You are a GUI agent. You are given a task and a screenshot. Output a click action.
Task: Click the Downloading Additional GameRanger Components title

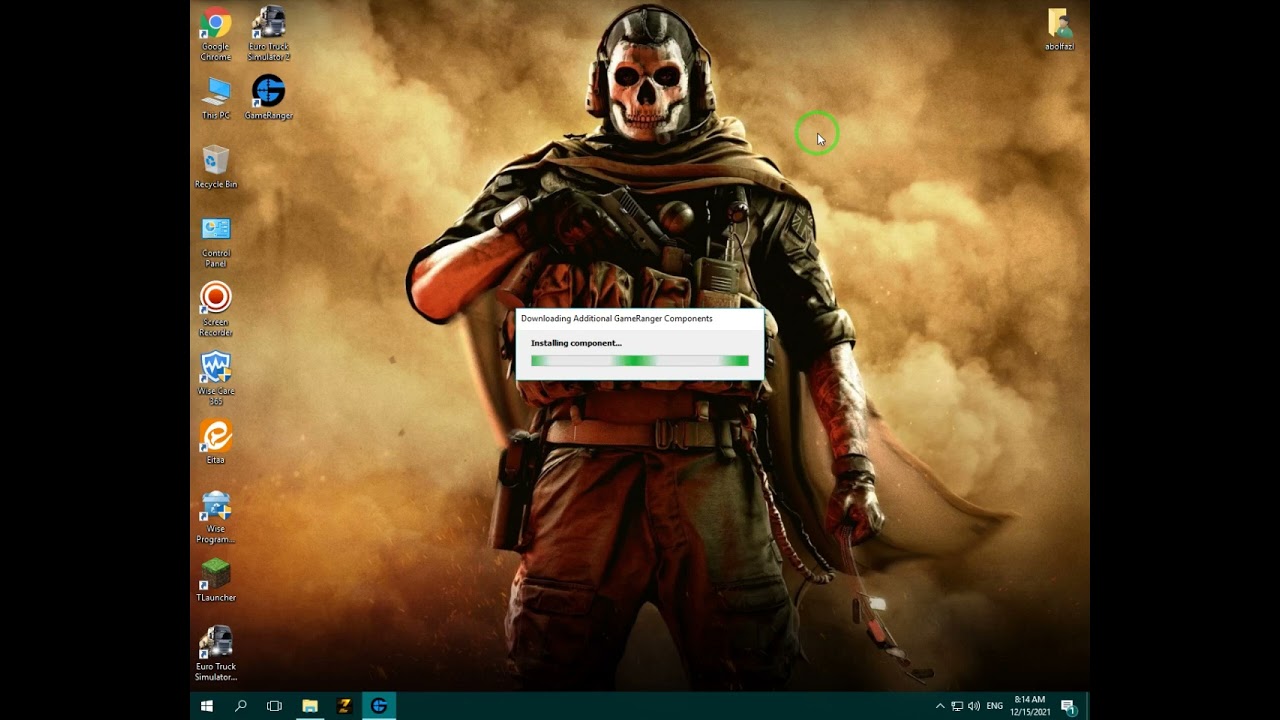pyautogui.click(x=617, y=318)
